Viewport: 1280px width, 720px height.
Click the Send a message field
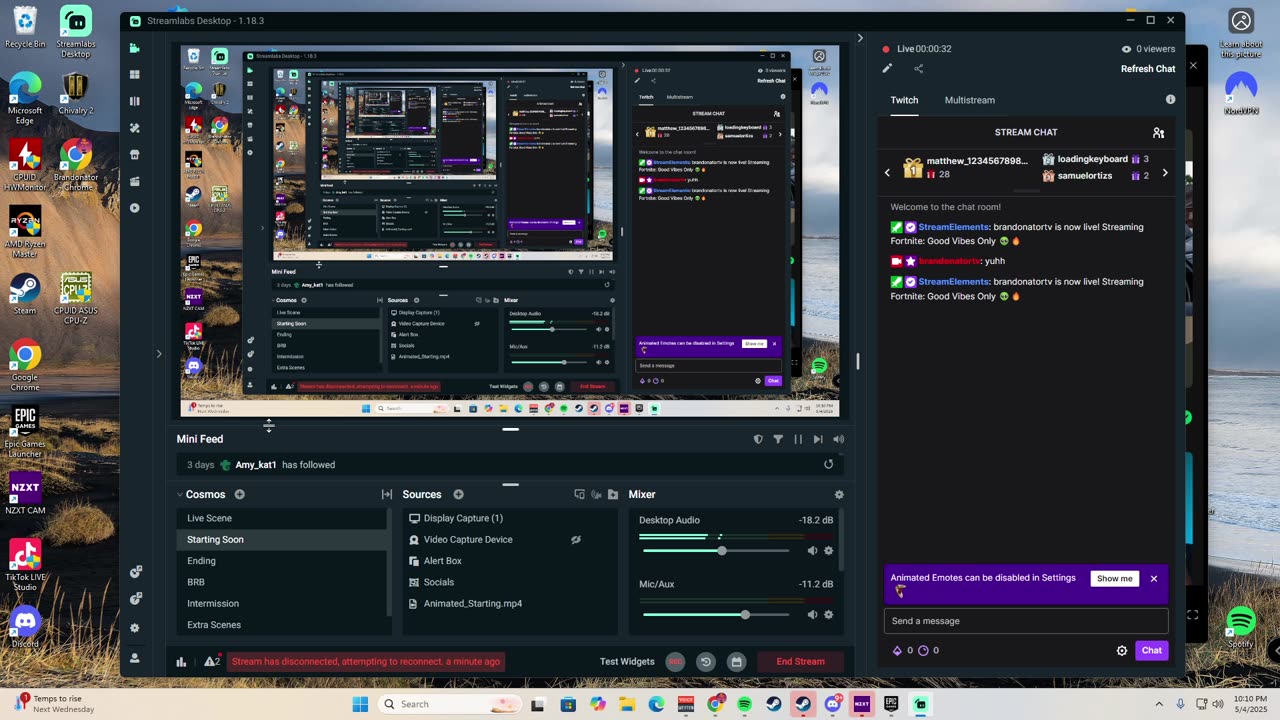(1025, 621)
